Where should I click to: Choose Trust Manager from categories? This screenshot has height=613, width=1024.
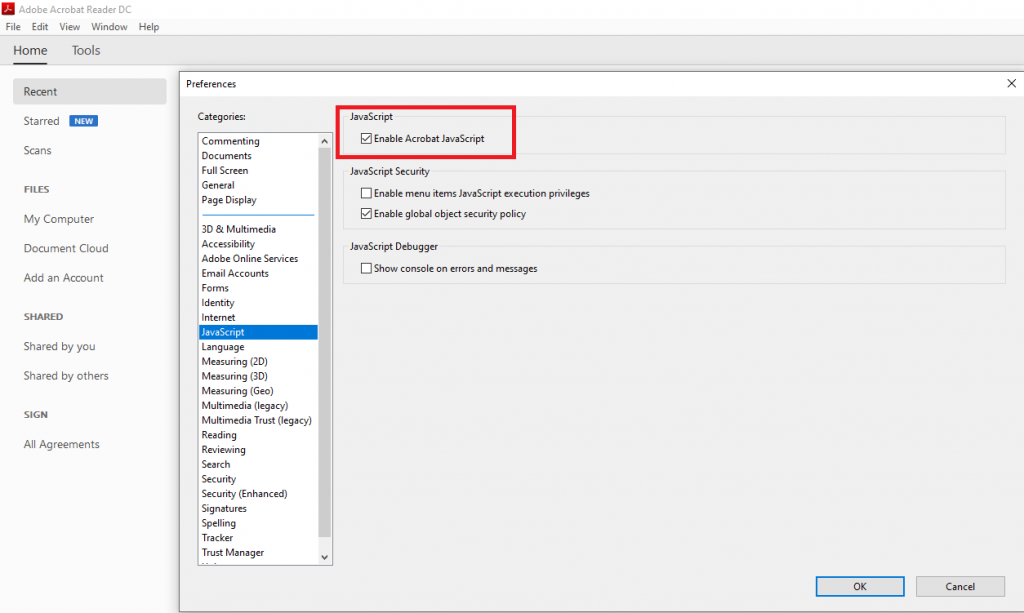(232, 552)
